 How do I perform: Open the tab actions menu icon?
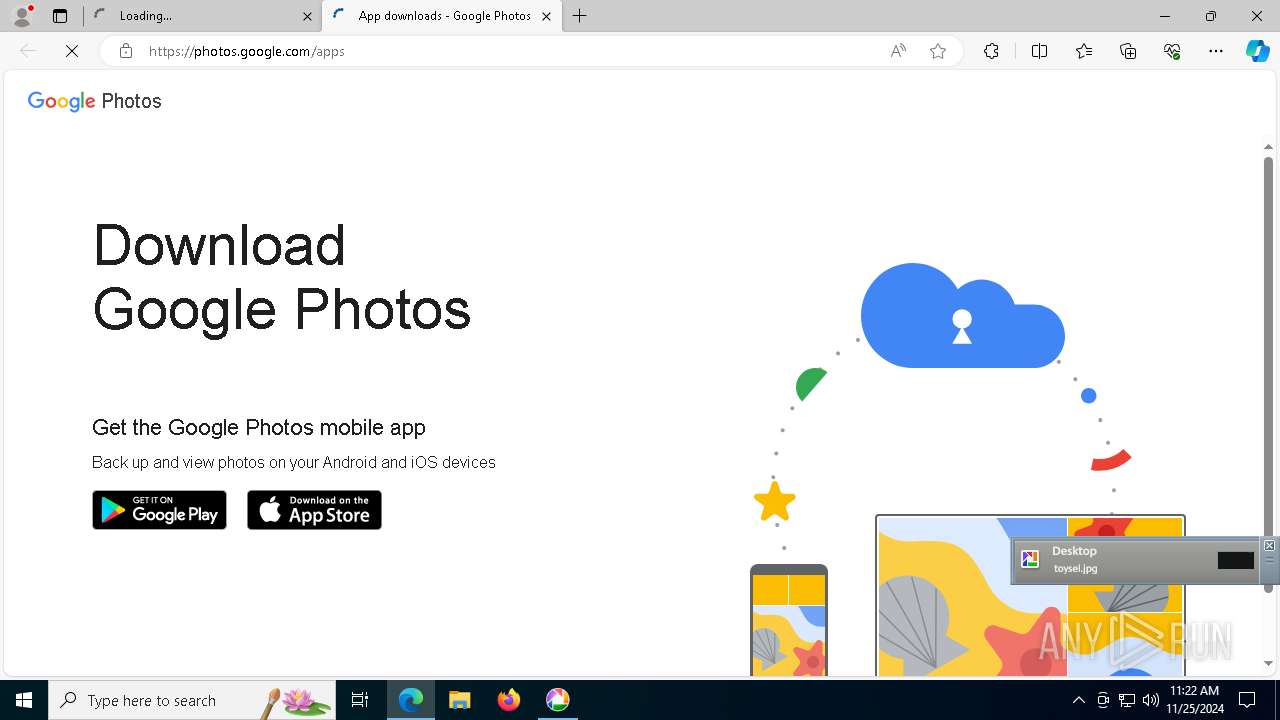[x=60, y=16]
